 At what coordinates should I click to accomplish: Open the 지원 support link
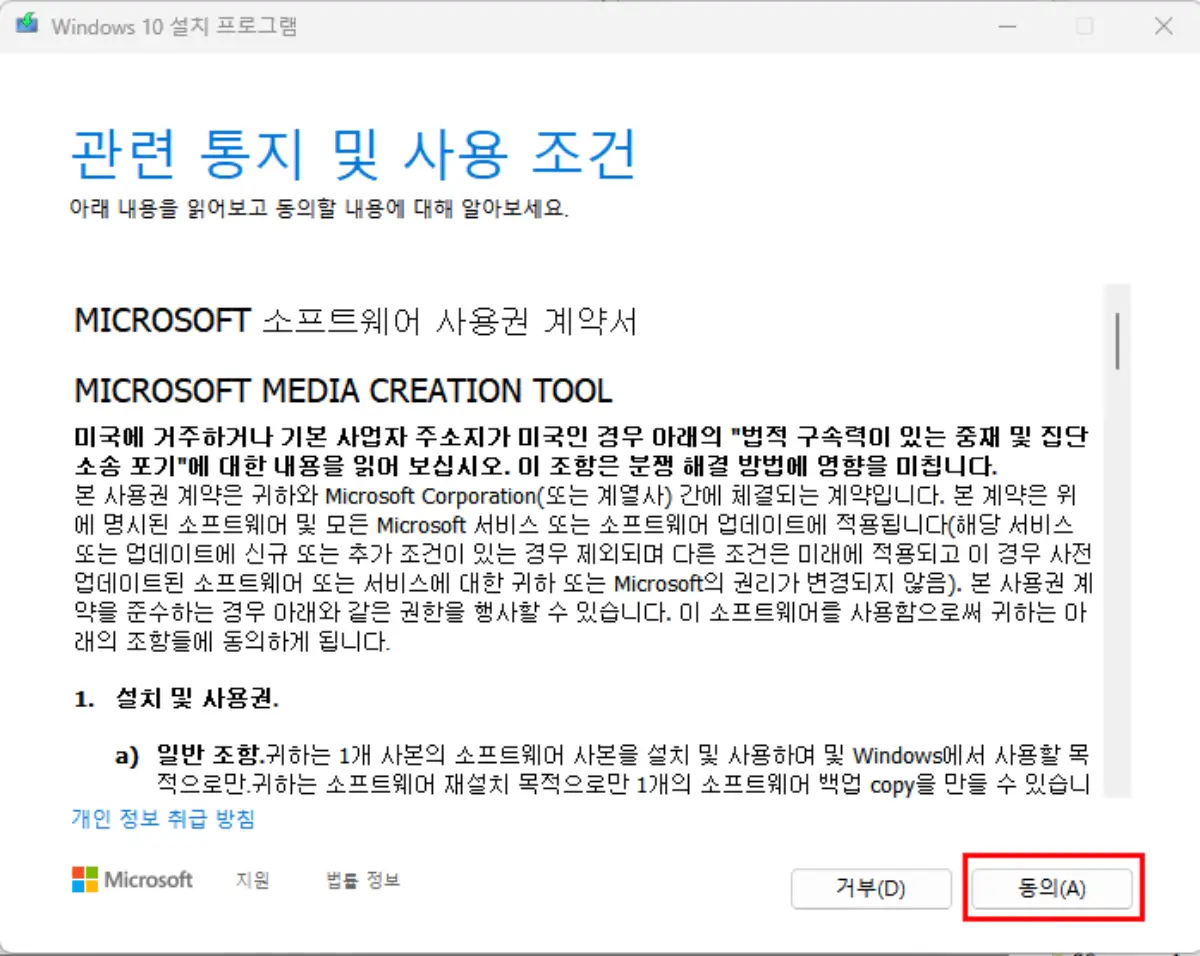click(x=252, y=880)
